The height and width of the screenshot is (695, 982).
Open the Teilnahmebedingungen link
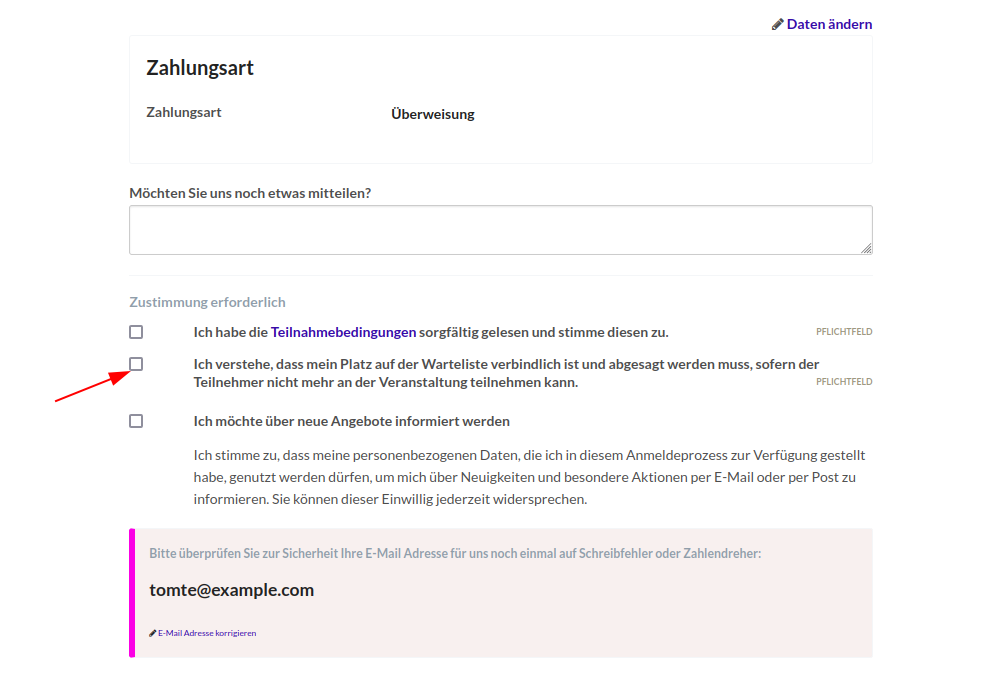pyautogui.click(x=343, y=332)
